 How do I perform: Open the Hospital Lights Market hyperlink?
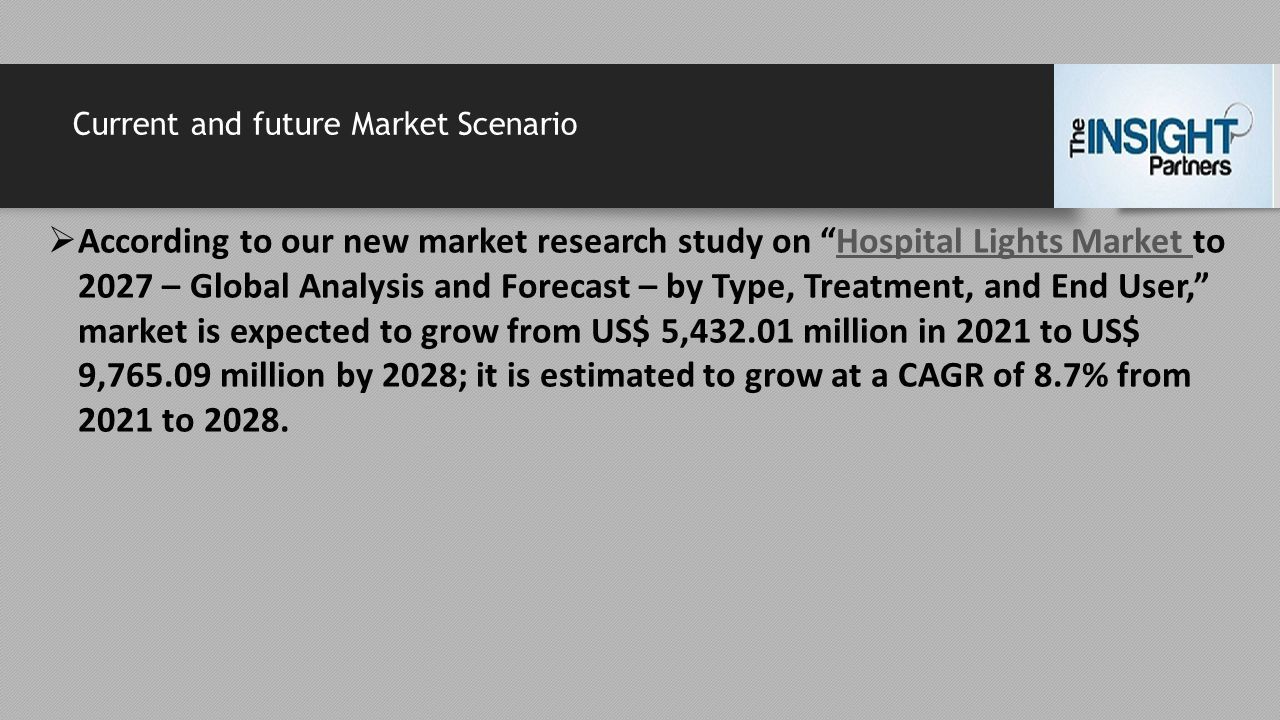click(x=1013, y=241)
